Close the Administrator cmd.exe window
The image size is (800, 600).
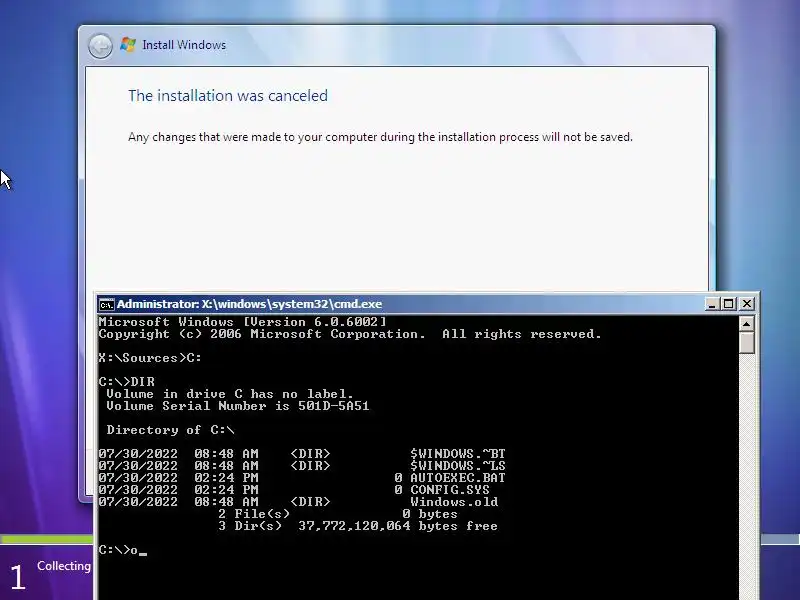pyautogui.click(x=746, y=304)
